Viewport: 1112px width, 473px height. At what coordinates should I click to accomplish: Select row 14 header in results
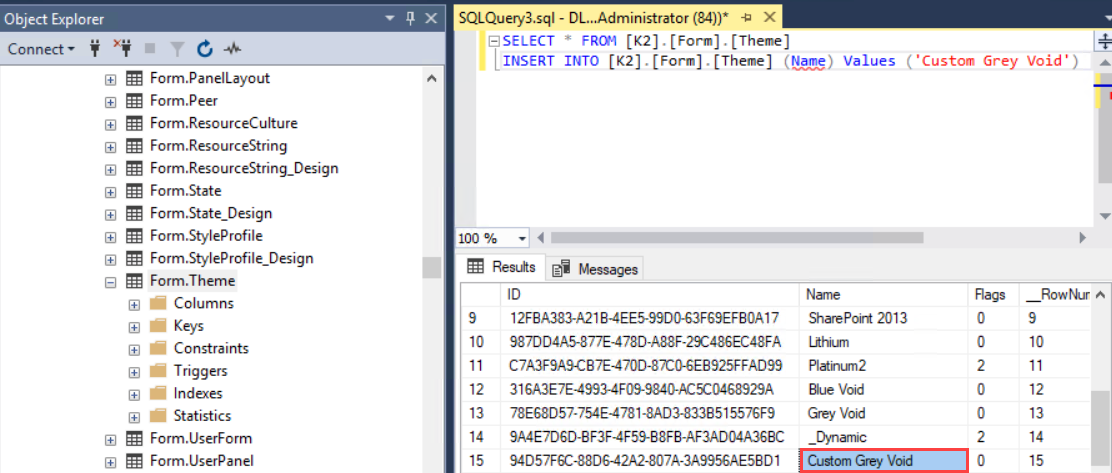coord(482,436)
